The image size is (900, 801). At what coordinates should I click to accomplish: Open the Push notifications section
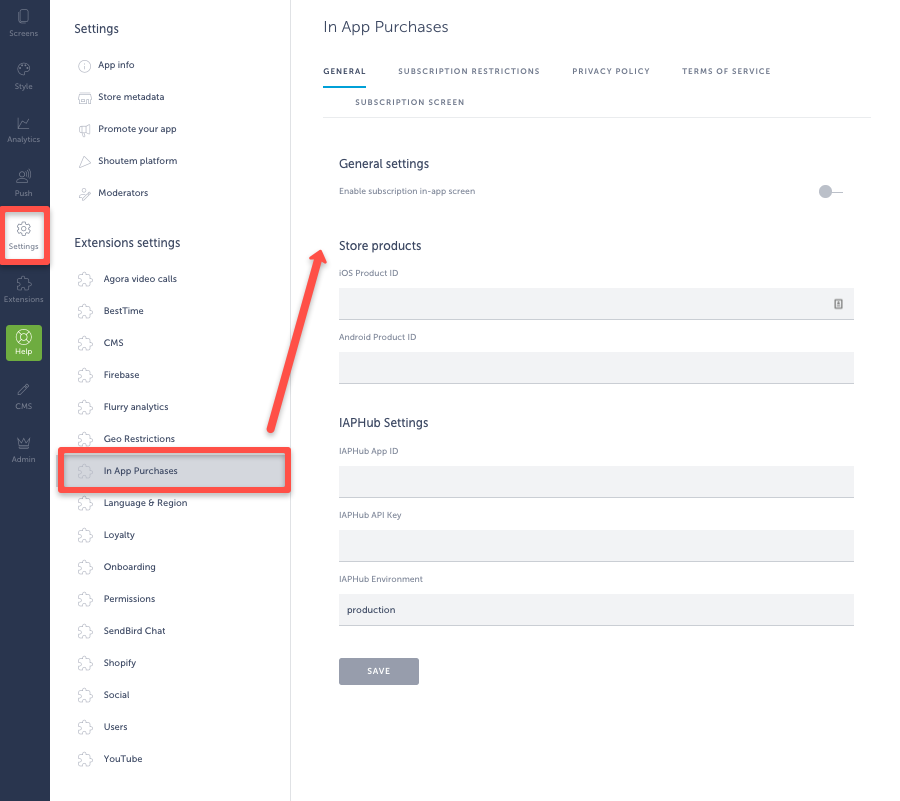[x=24, y=183]
